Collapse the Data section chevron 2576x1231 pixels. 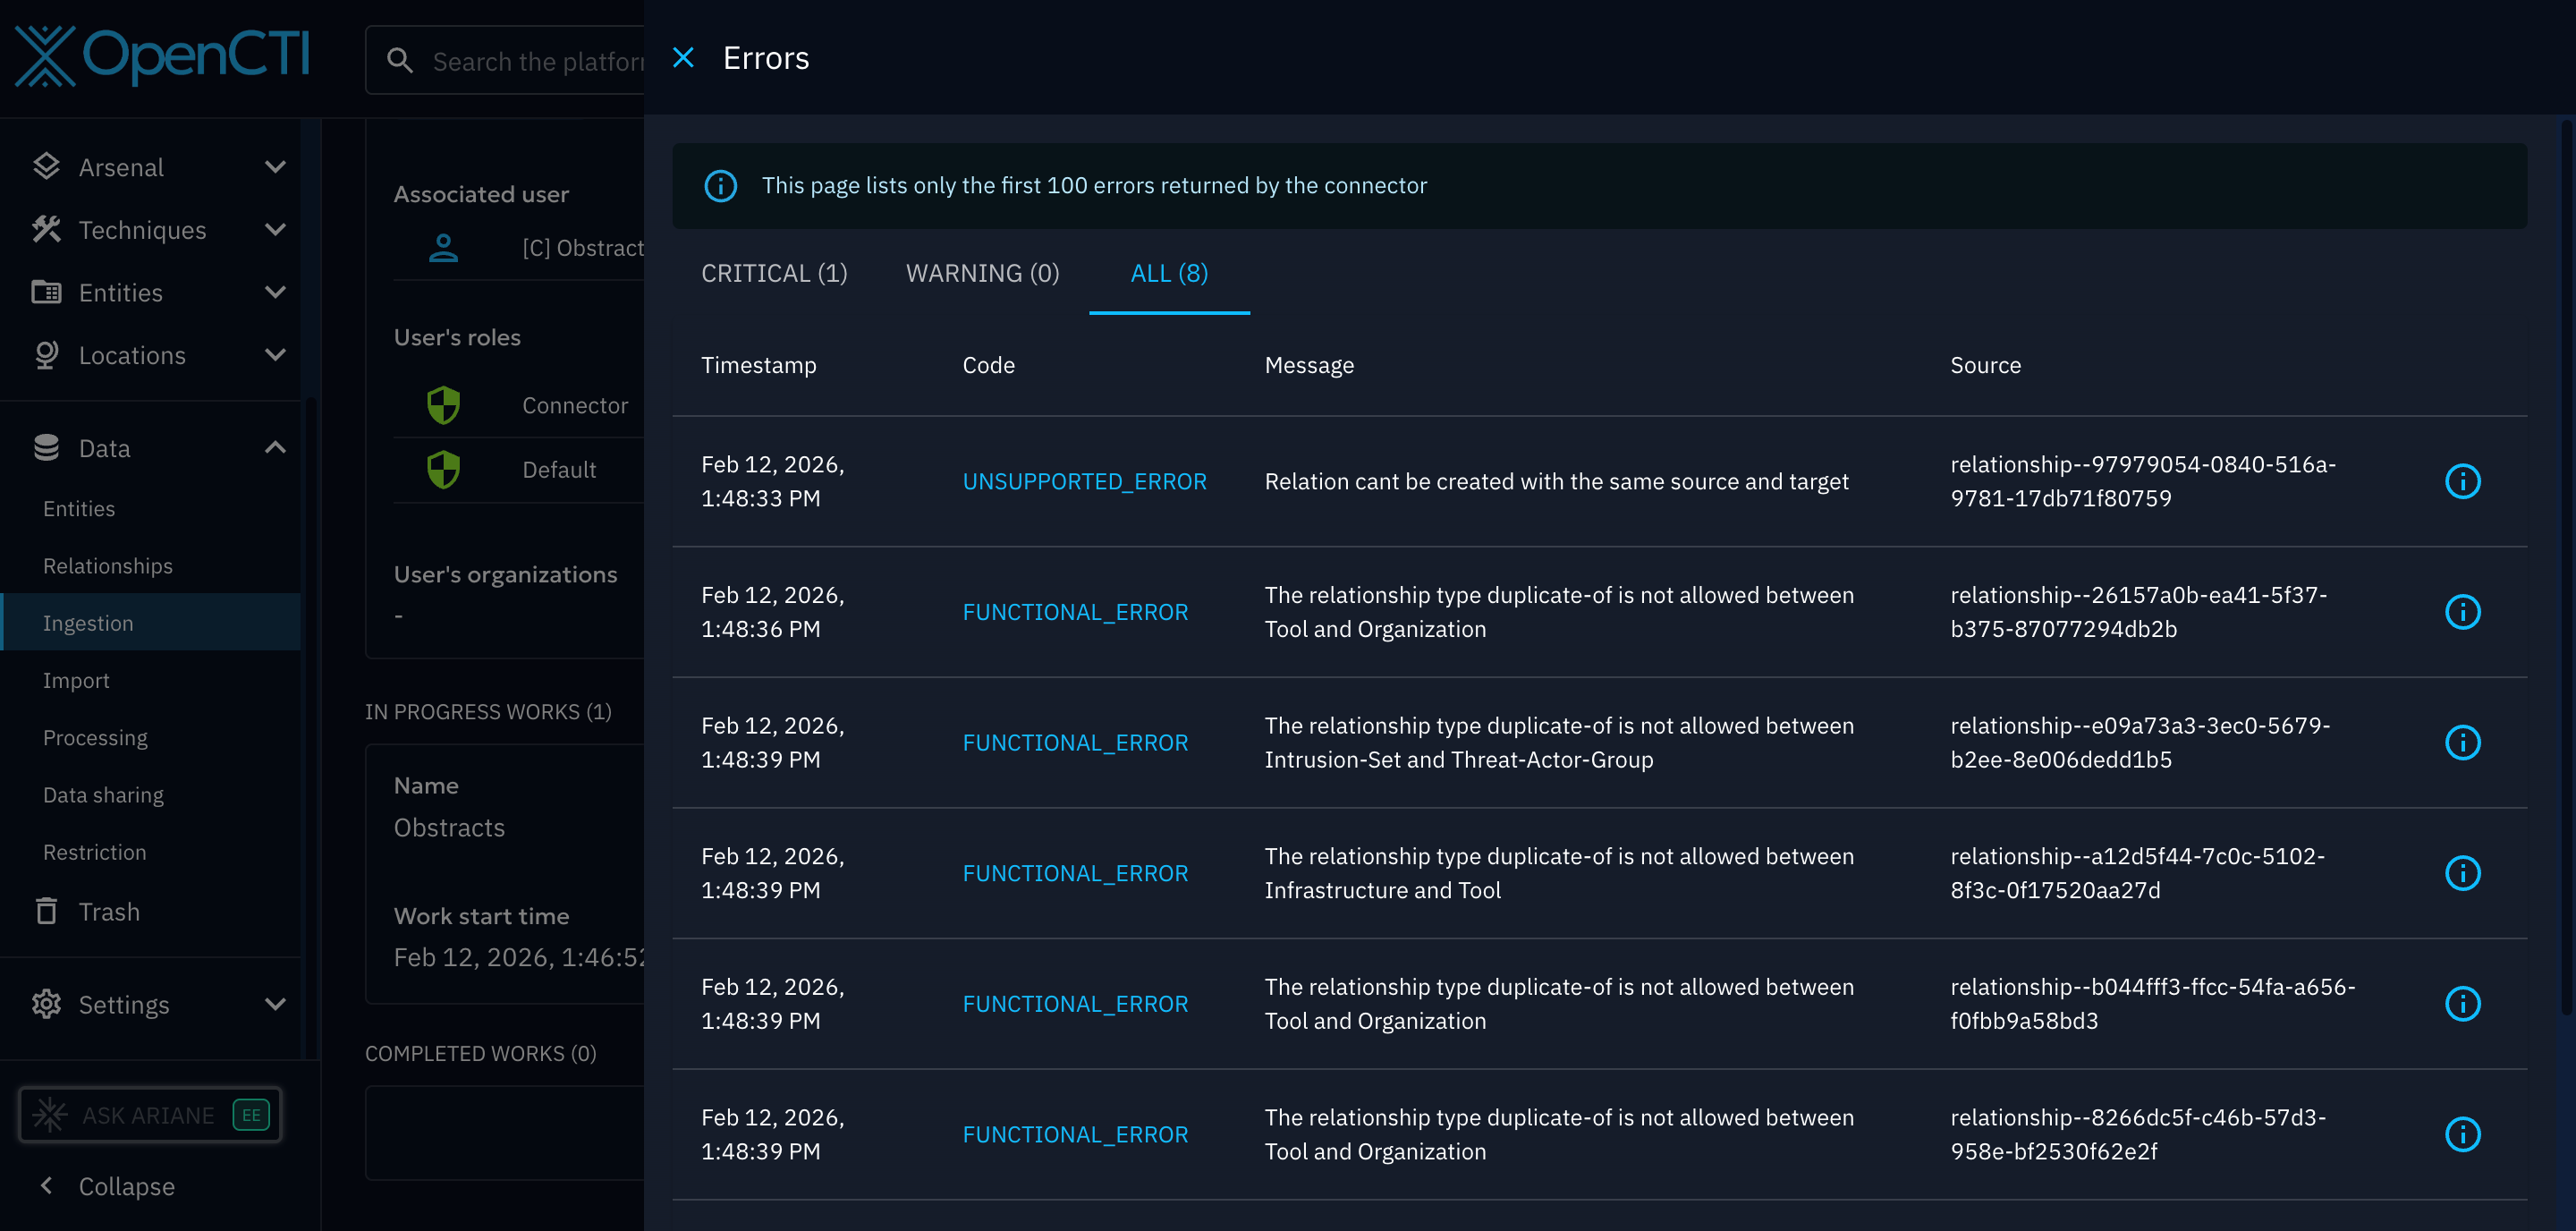(x=275, y=447)
